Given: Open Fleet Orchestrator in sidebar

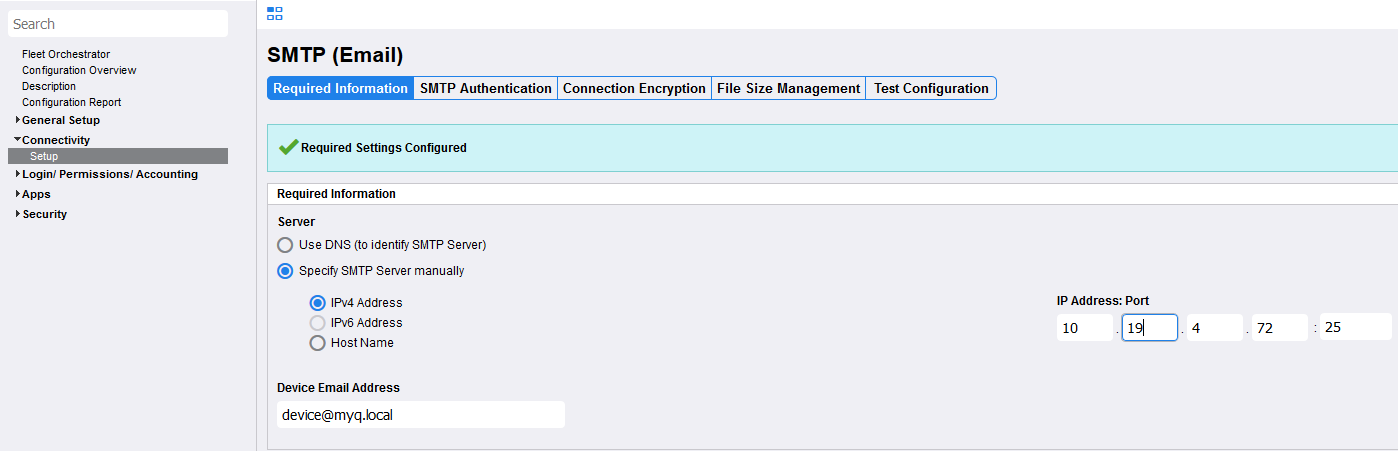Looking at the screenshot, I should coord(66,54).
